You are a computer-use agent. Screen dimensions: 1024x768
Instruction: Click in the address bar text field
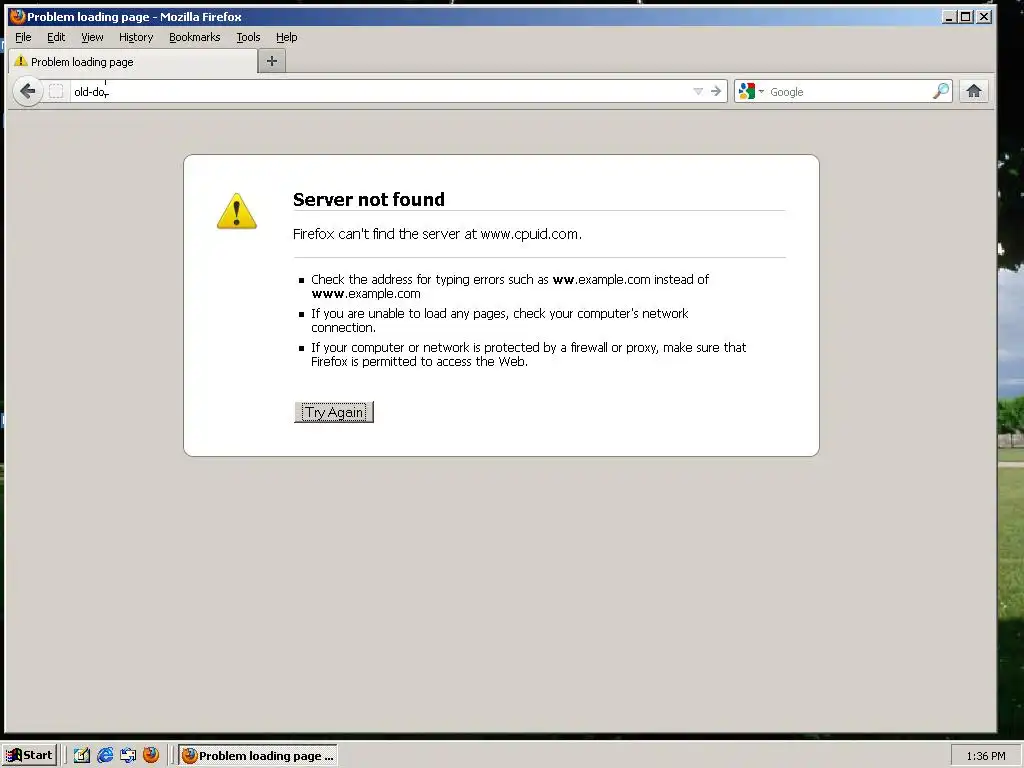(x=379, y=91)
